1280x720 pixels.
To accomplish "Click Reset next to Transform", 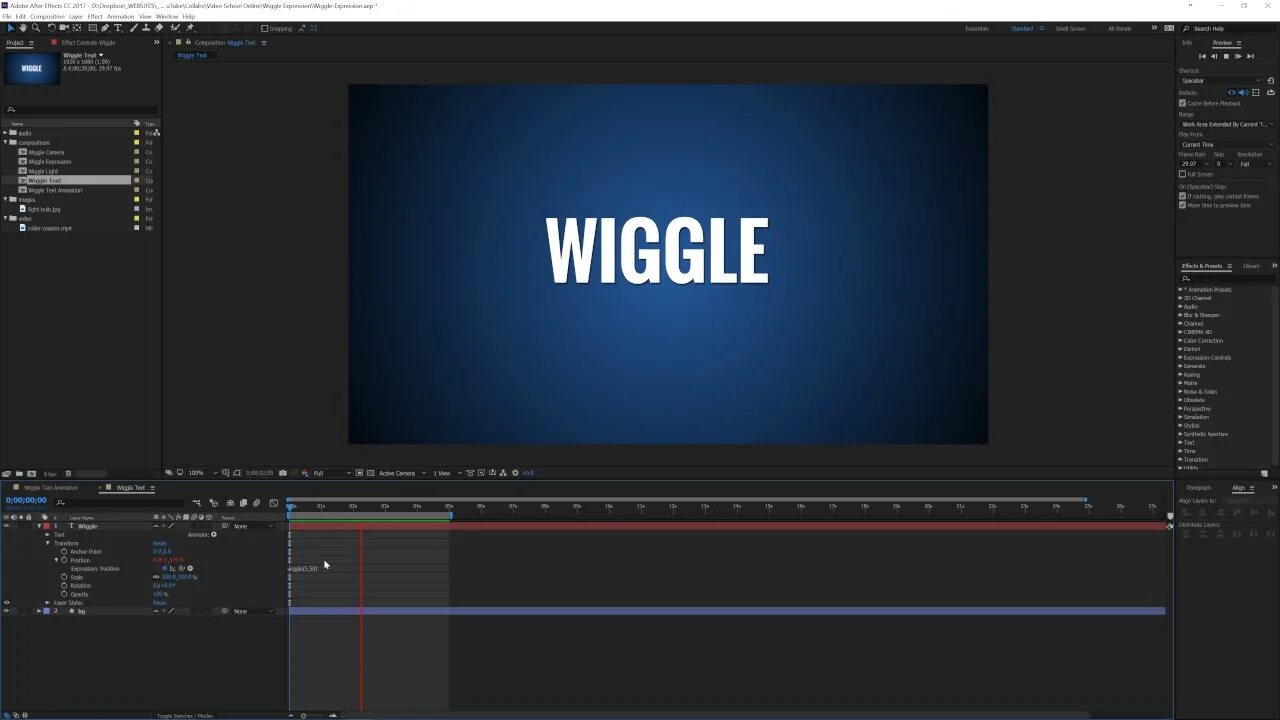I will point(159,543).
